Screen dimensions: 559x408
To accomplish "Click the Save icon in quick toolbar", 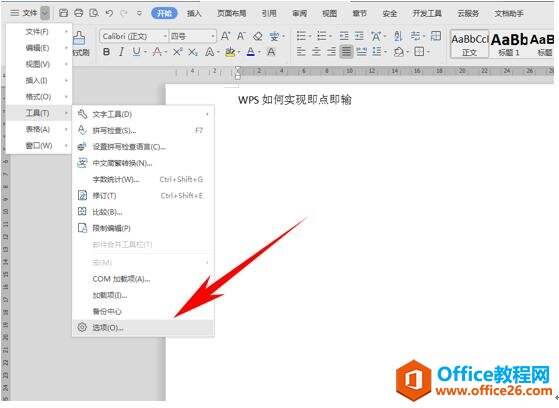I will pyautogui.click(x=63, y=13).
